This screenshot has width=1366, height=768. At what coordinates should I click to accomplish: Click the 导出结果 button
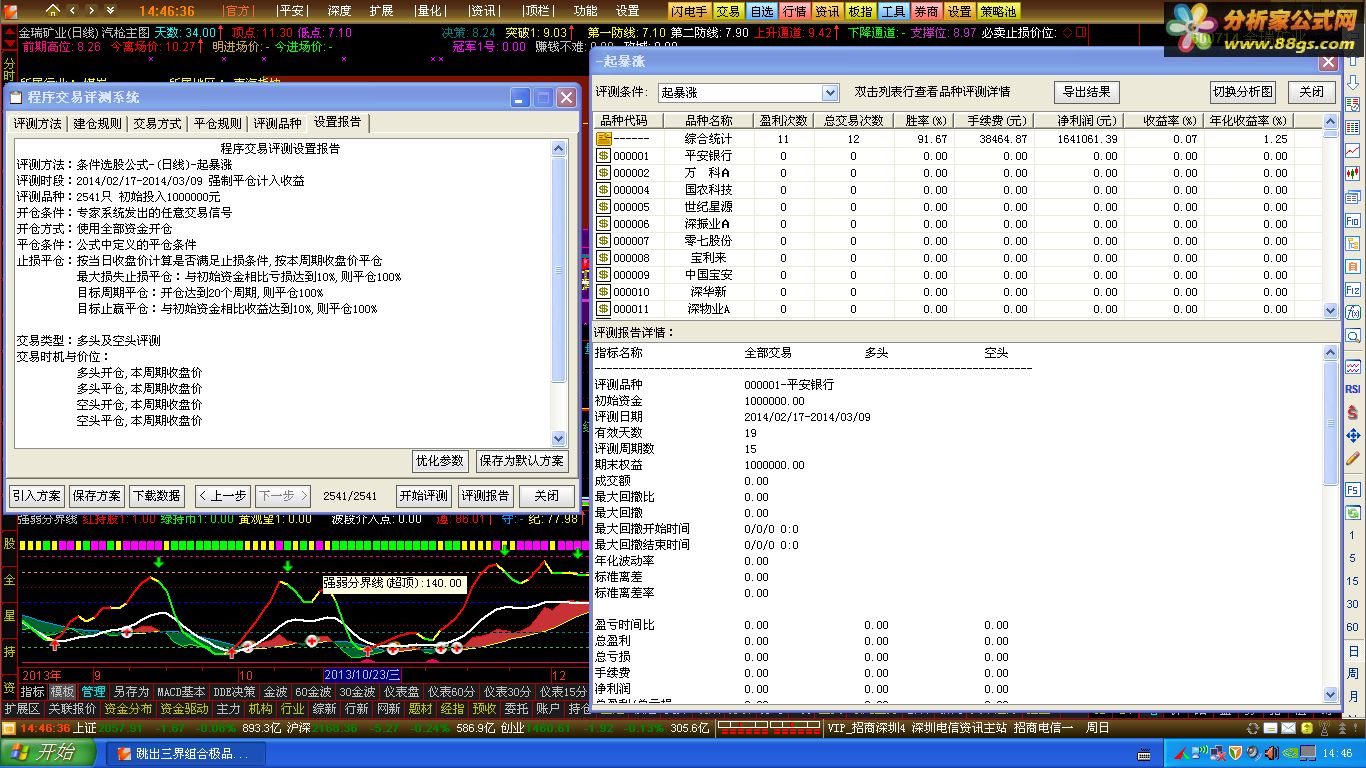[x=1086, y=92]
